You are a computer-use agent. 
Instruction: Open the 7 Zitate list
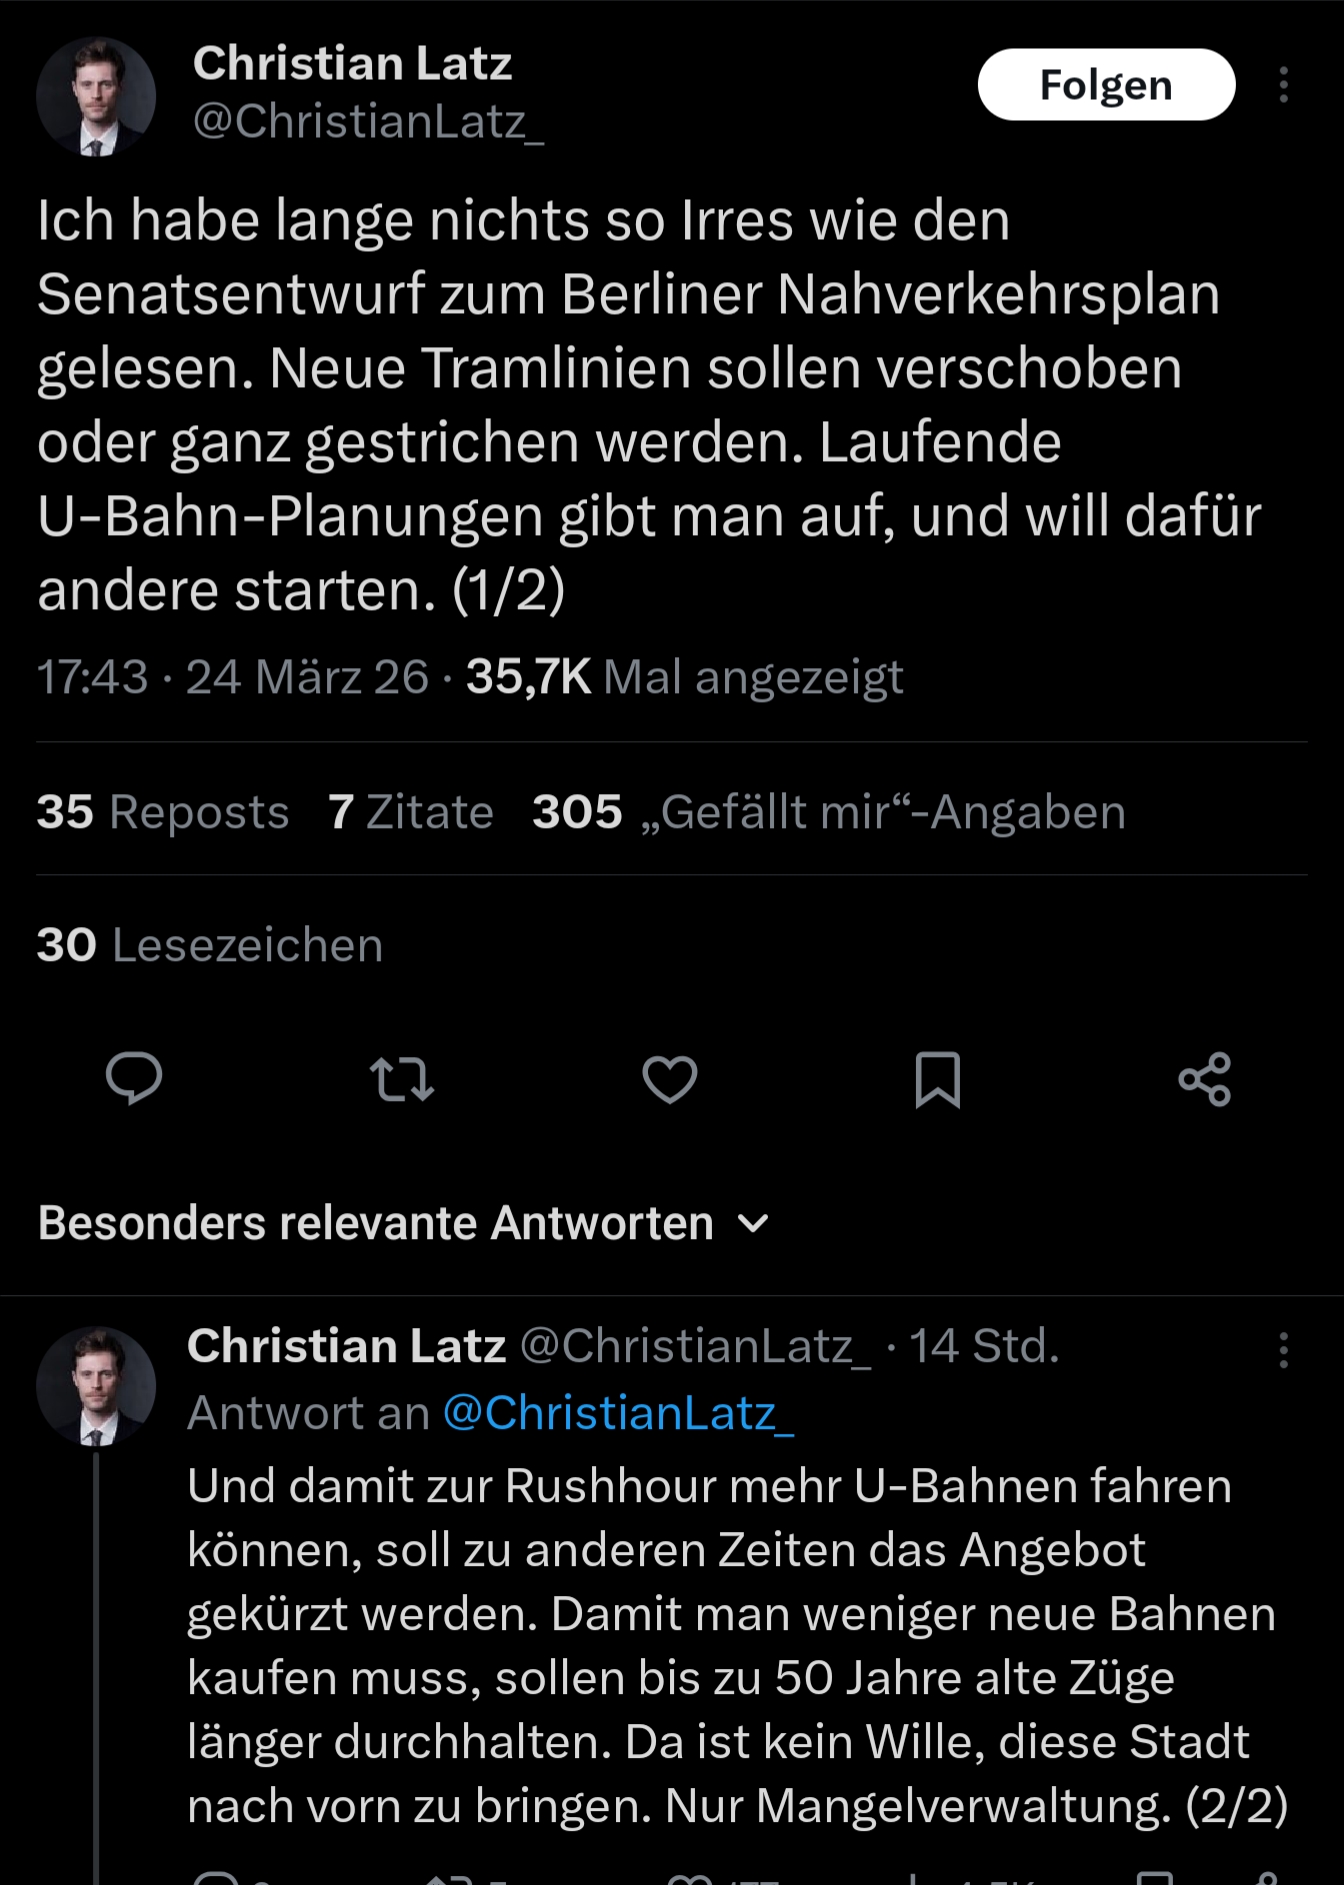tap(411, 812)
